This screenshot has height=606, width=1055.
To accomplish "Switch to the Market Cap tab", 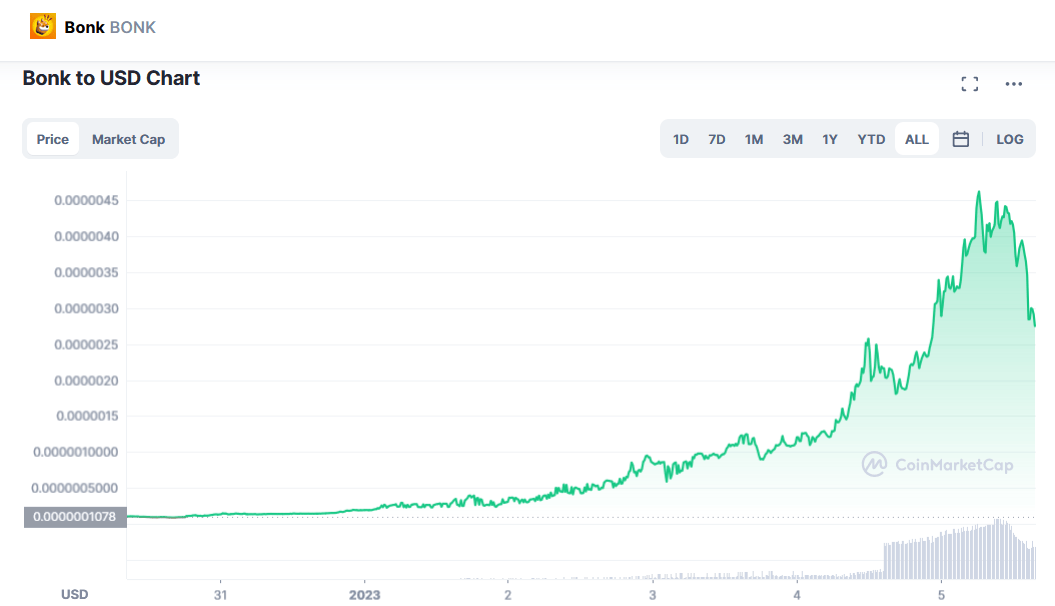I will coord(128,139).
